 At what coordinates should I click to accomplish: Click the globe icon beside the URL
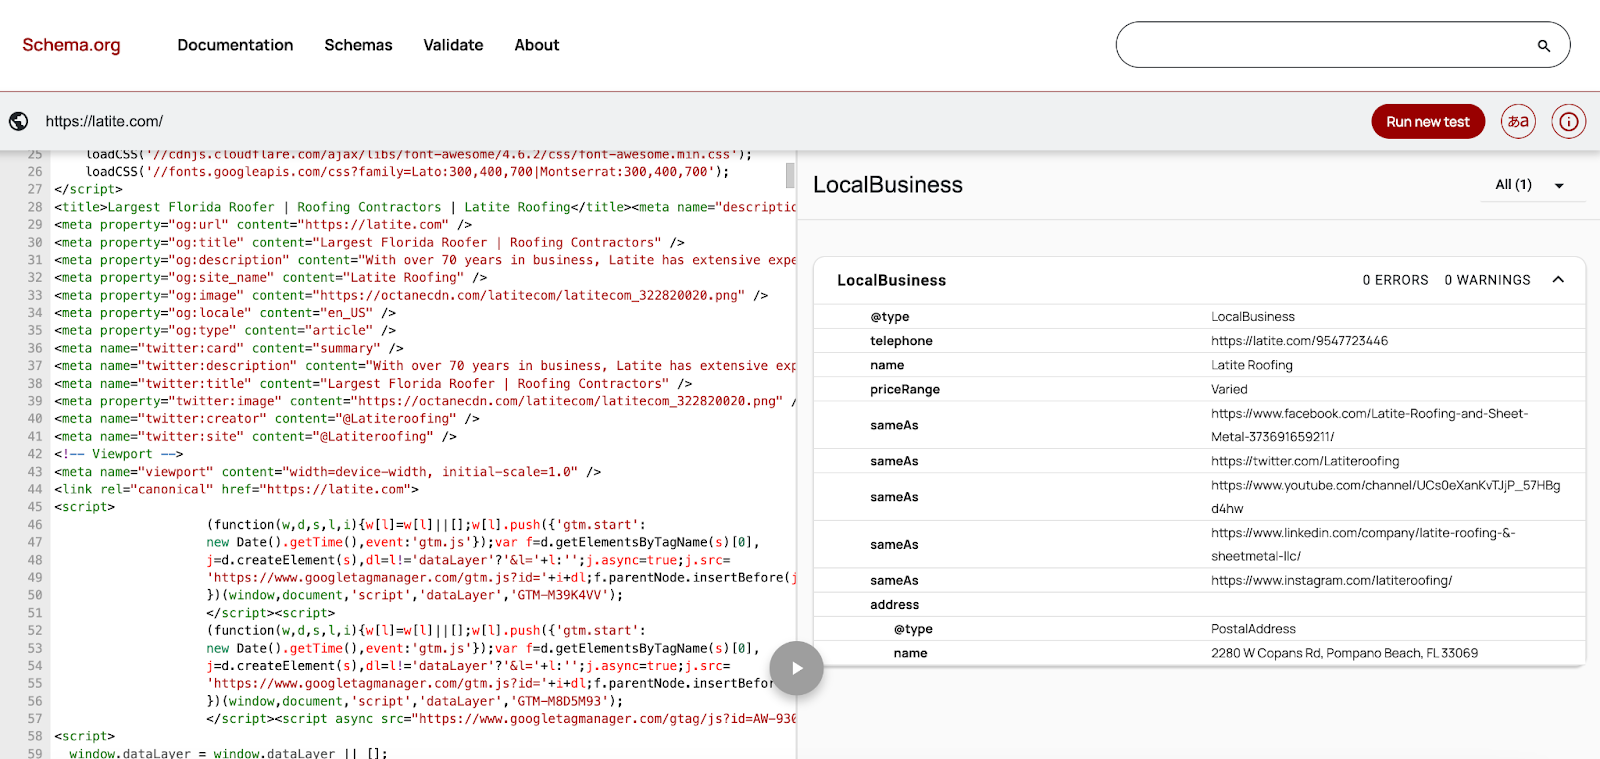pyautogui.click(x=19, y=121)
